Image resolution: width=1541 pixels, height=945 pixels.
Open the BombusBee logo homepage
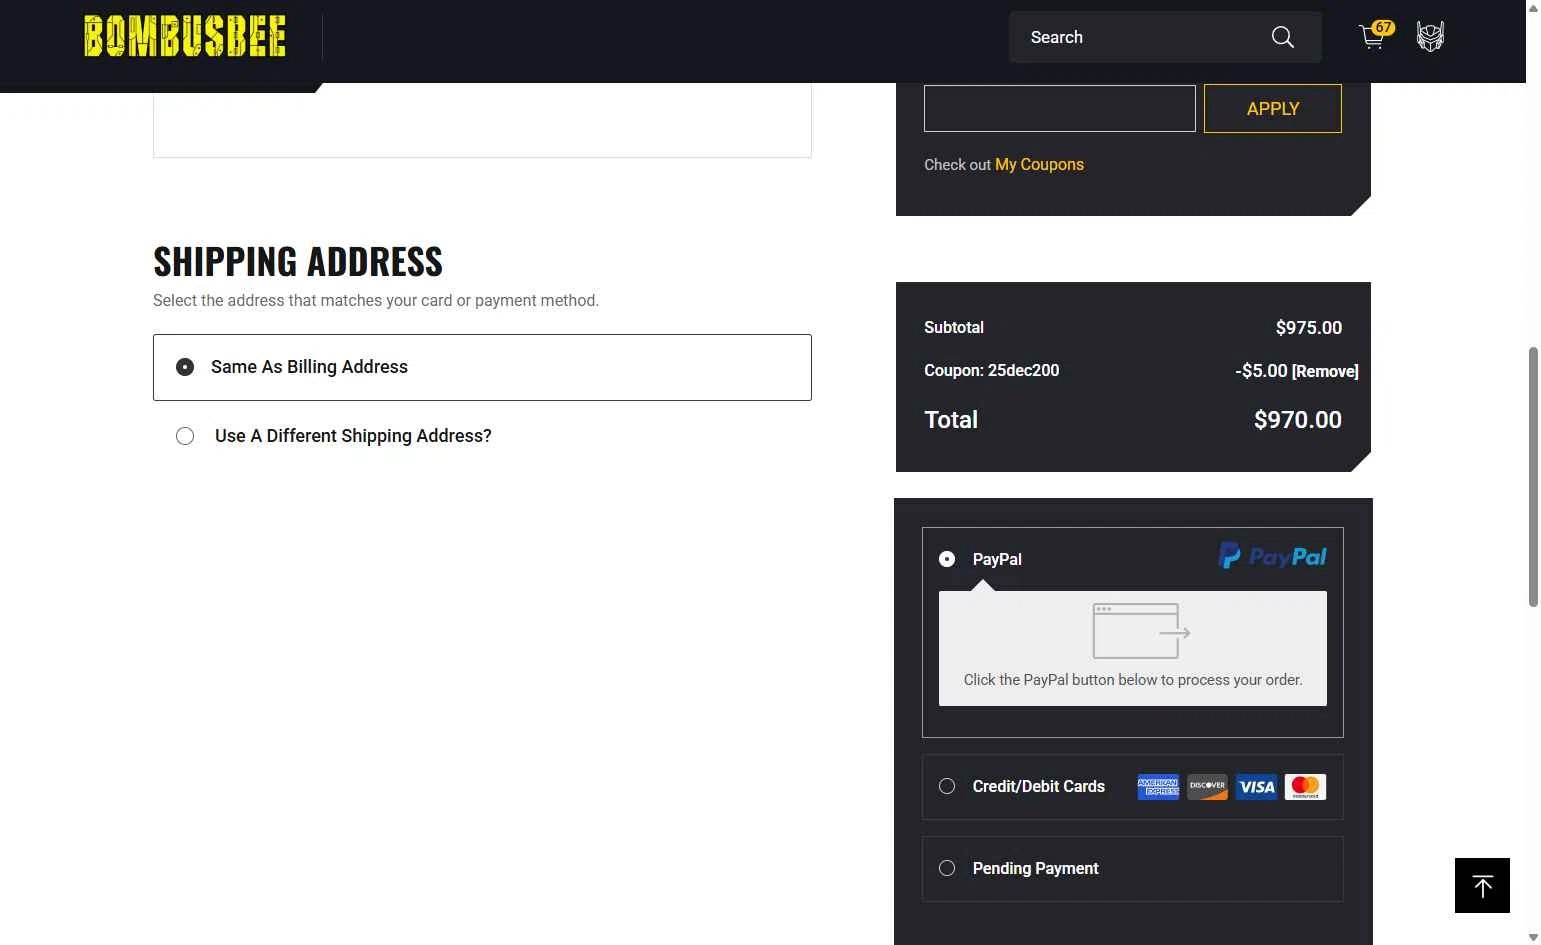(x=185, y=37)
